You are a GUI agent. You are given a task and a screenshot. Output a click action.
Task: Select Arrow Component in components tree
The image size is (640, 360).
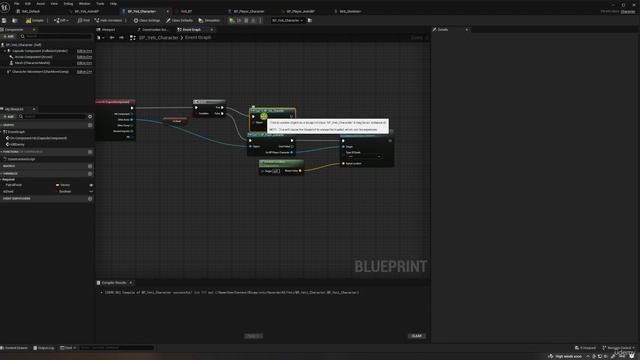coord(33,57)
